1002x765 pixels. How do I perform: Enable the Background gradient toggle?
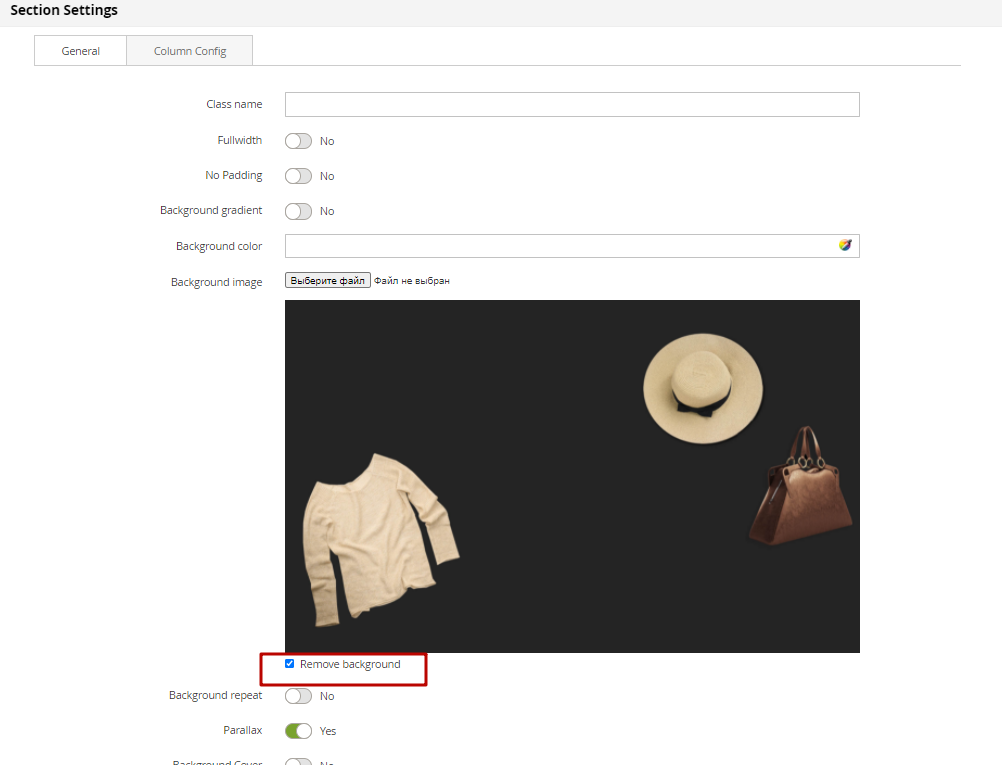(298, 211)
